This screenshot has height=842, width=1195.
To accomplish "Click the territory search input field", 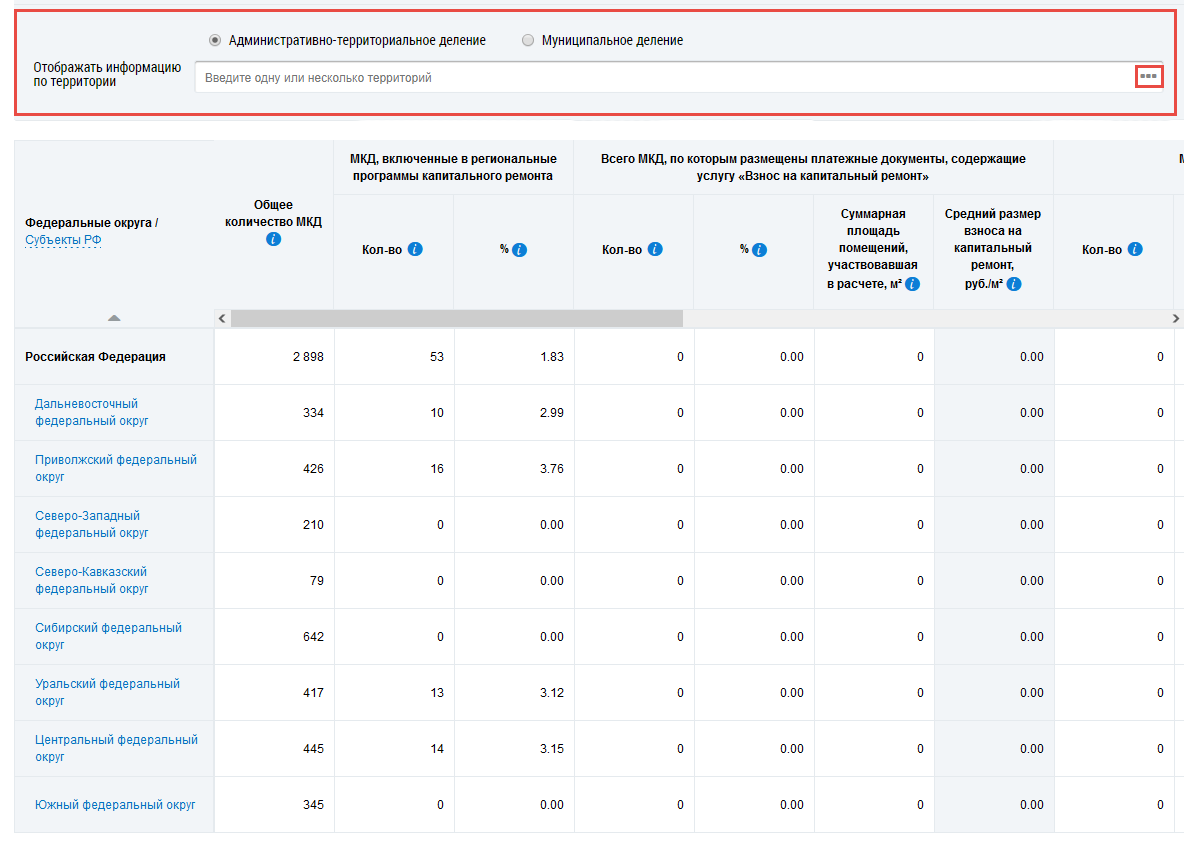I will tap(660, 77).
